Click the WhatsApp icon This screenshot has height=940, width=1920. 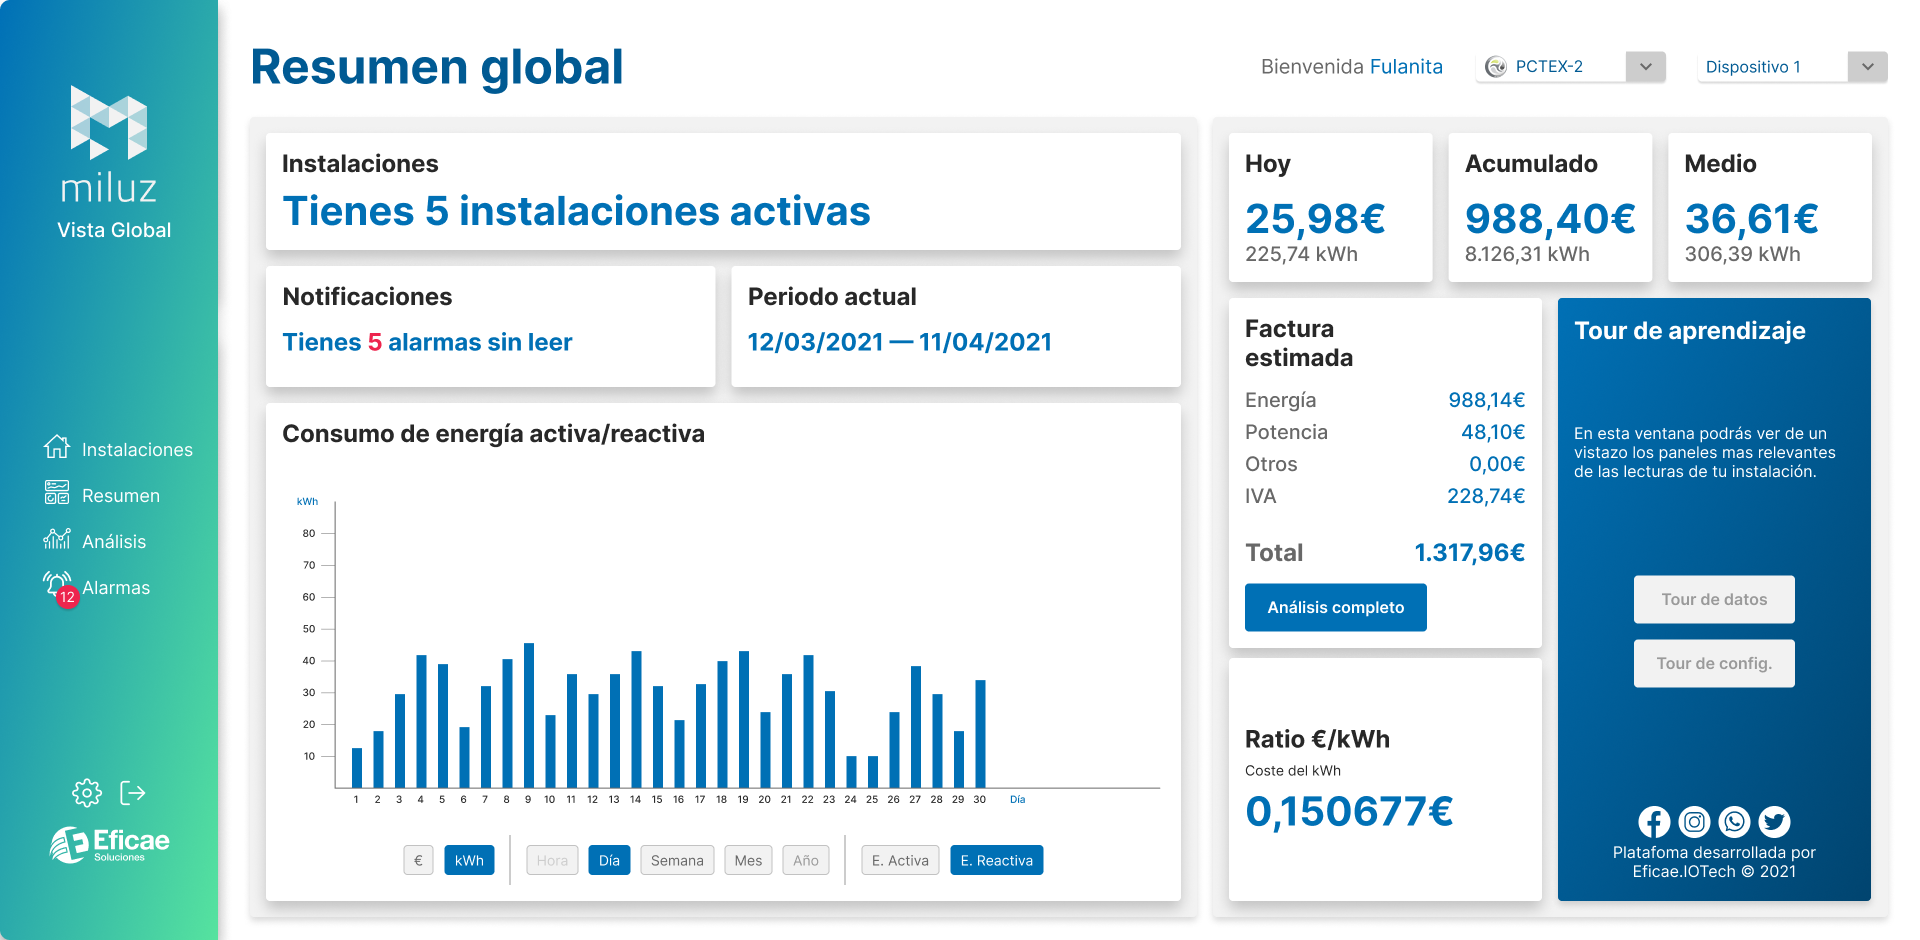[1734, 822]
